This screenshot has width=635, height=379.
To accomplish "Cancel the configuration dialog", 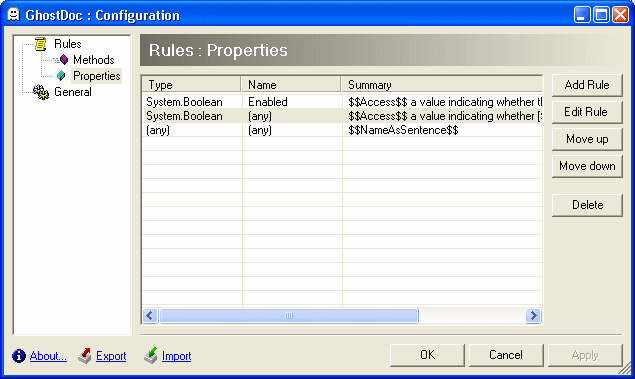I will pos(506,355).
